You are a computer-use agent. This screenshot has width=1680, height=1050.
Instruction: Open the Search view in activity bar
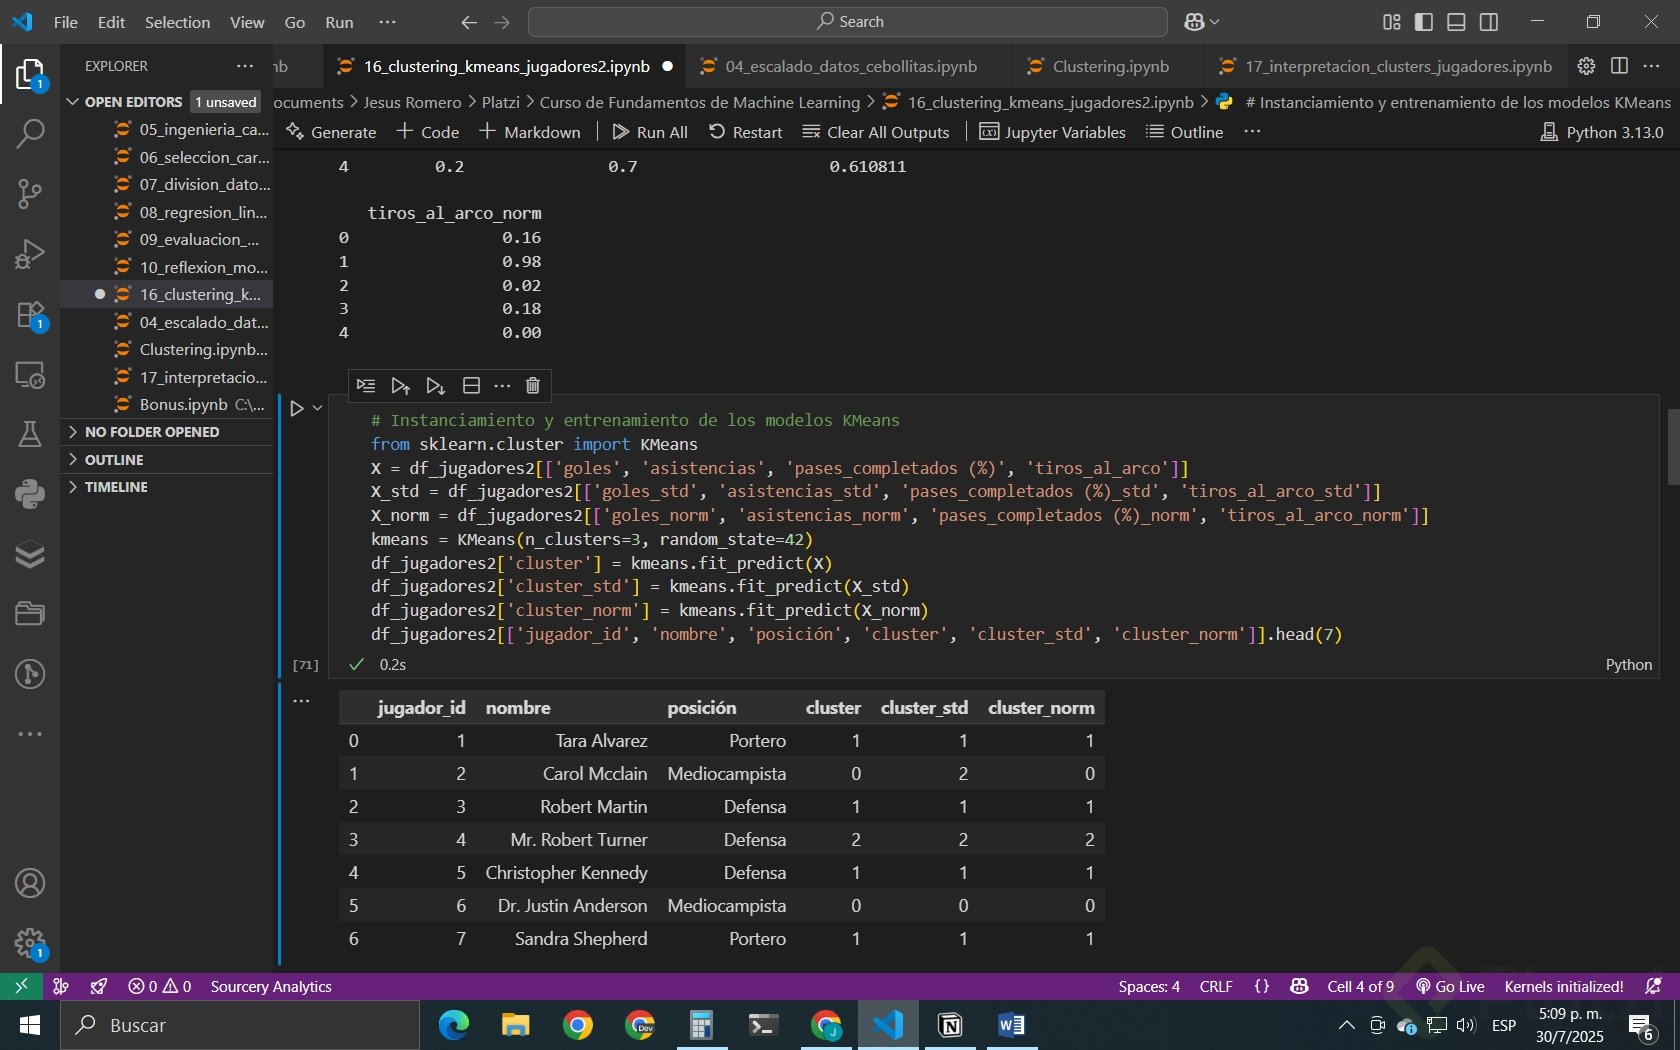pos(30,133)
